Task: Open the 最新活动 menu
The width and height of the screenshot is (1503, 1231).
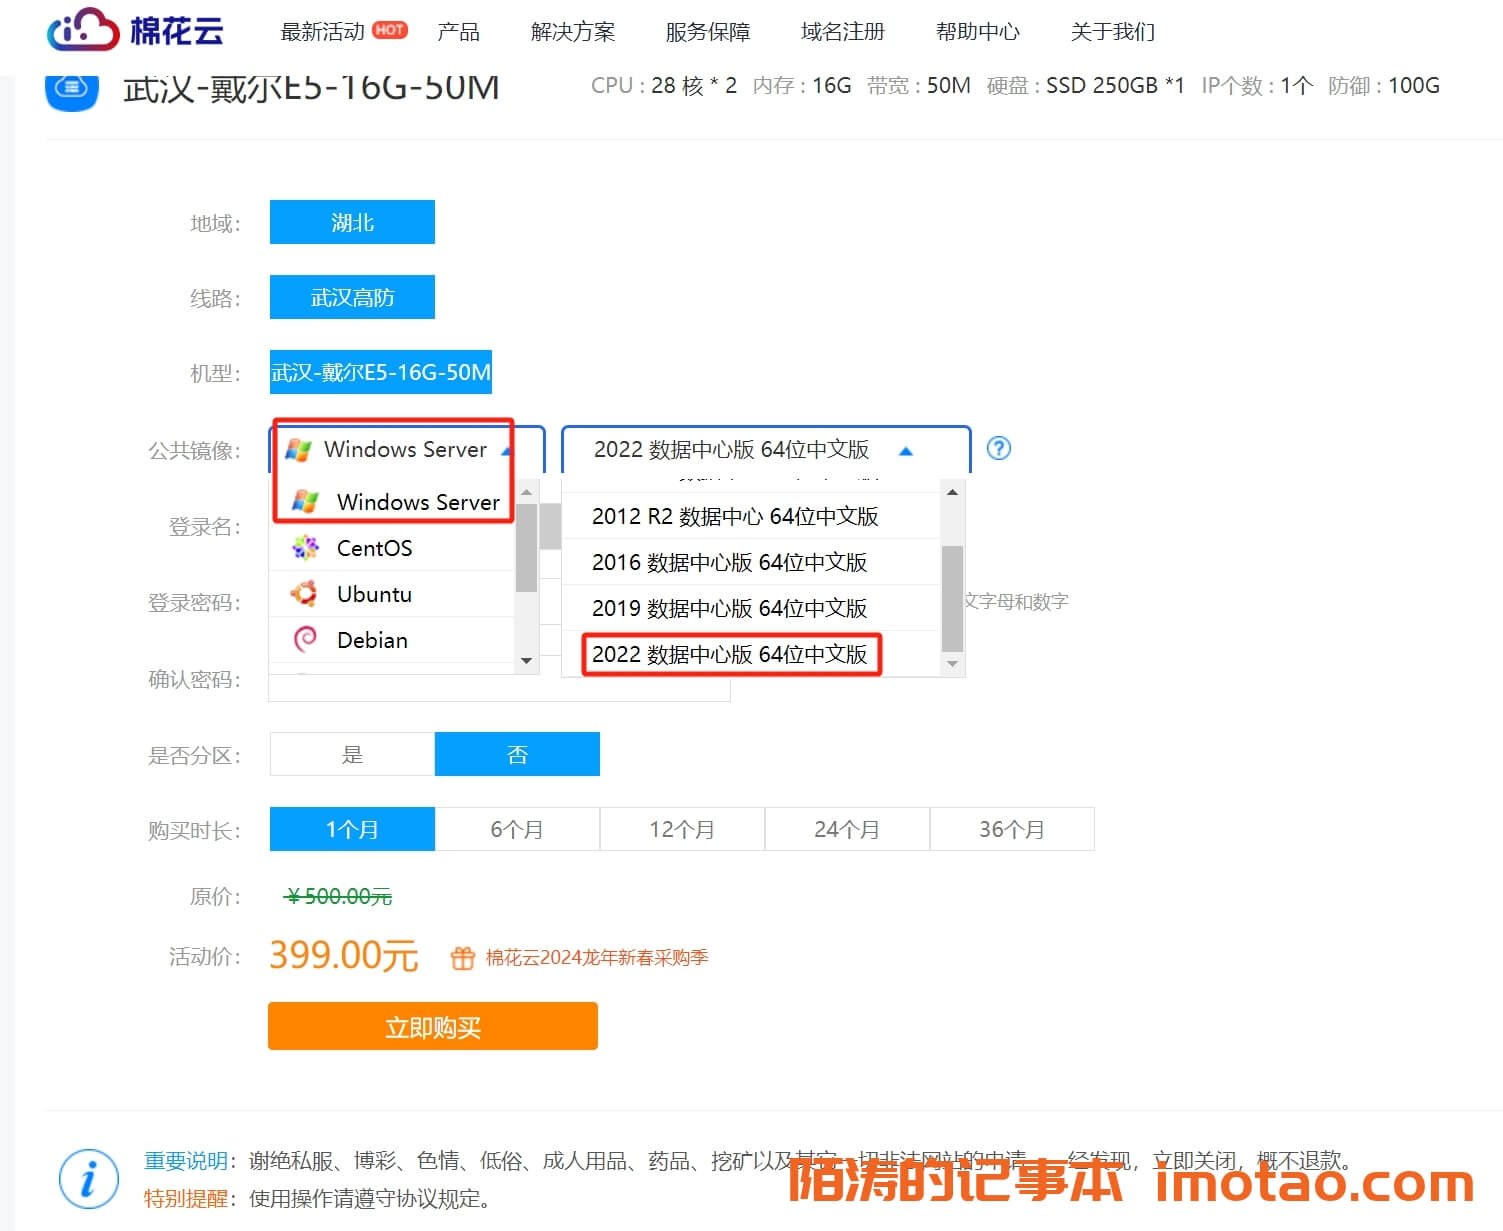Action: point(322,32)
